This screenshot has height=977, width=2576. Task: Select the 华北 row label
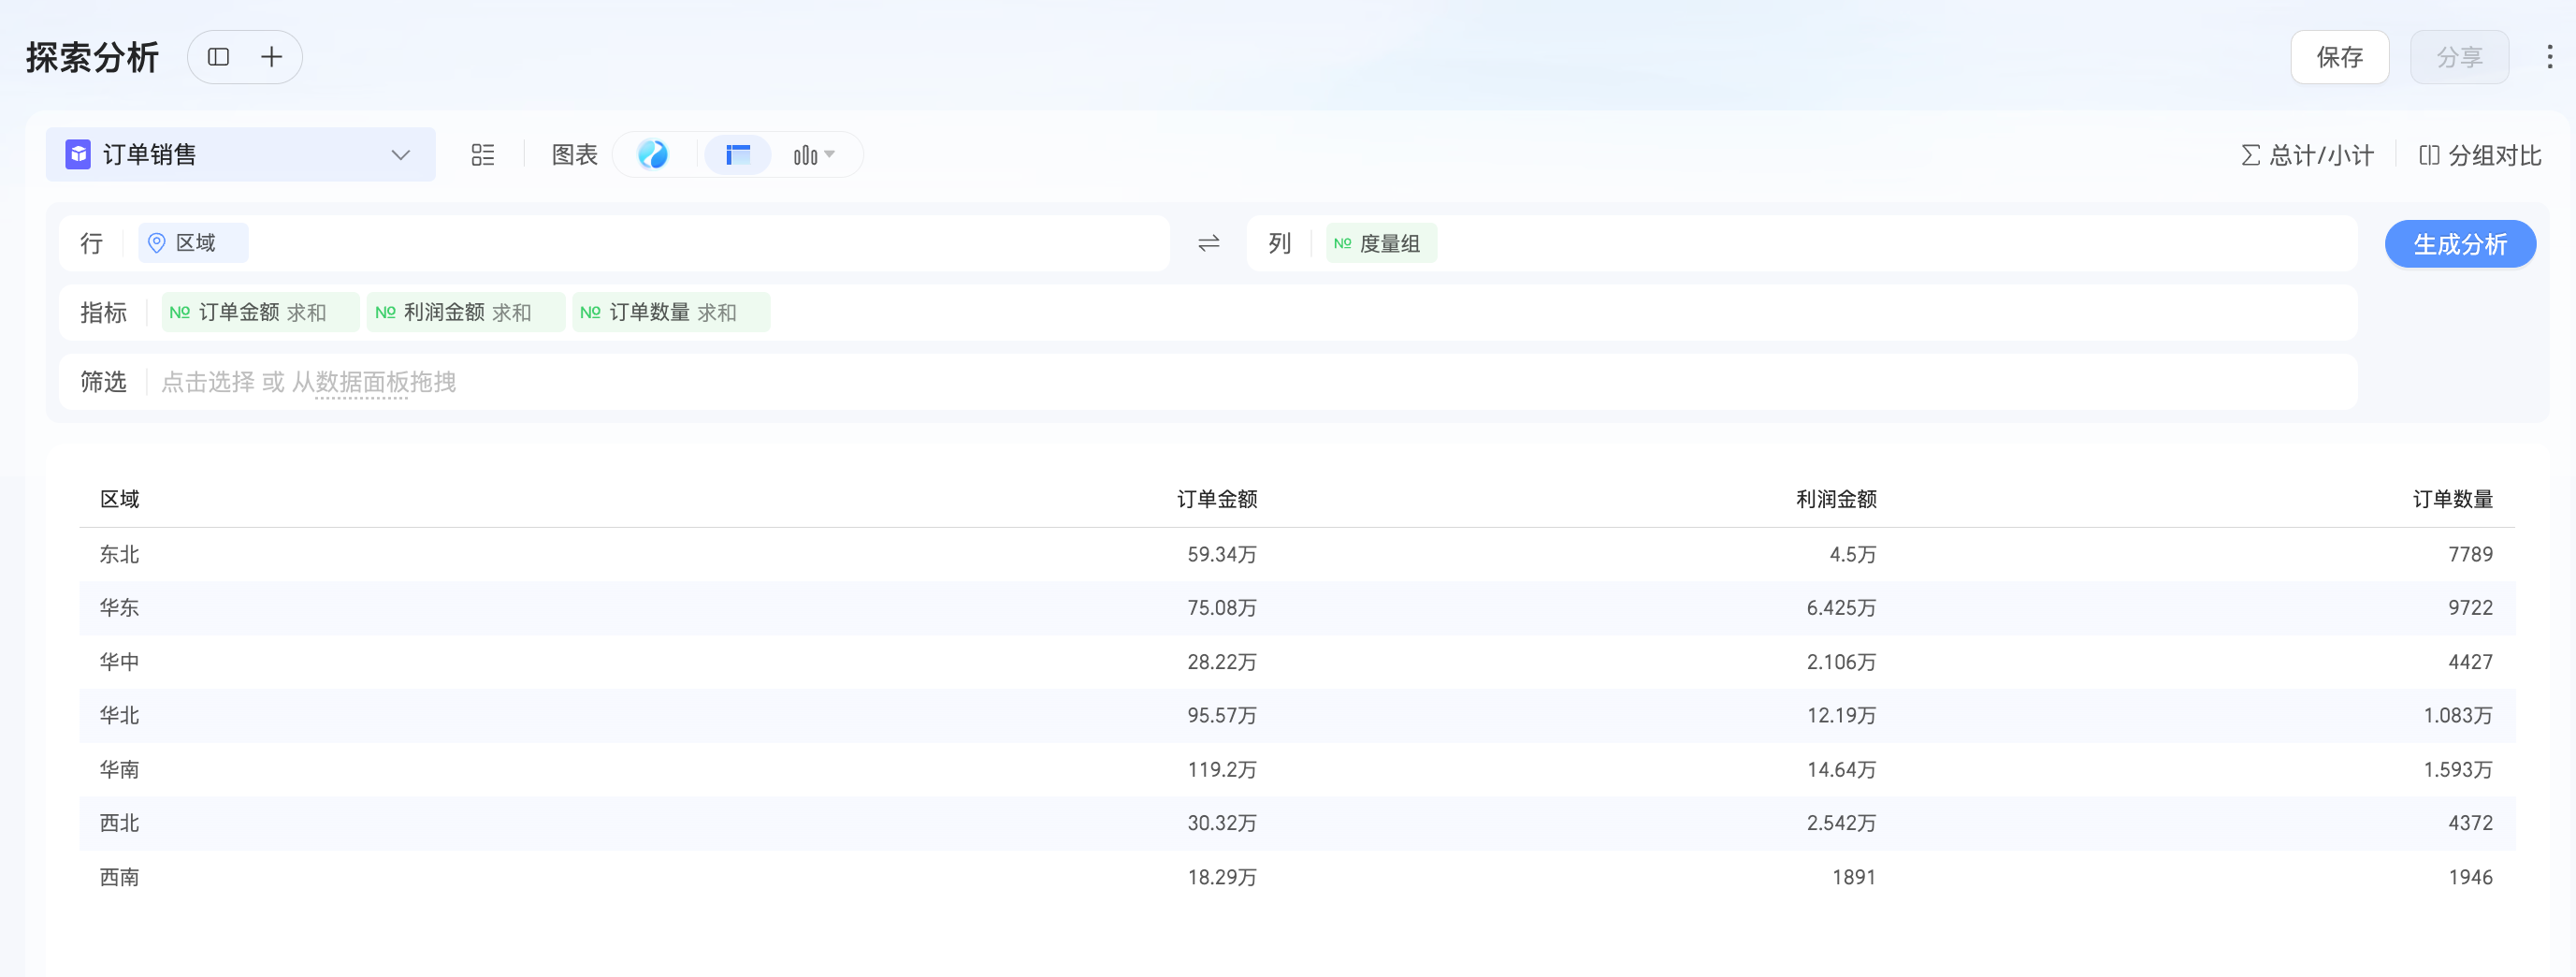tap(120, 716)
